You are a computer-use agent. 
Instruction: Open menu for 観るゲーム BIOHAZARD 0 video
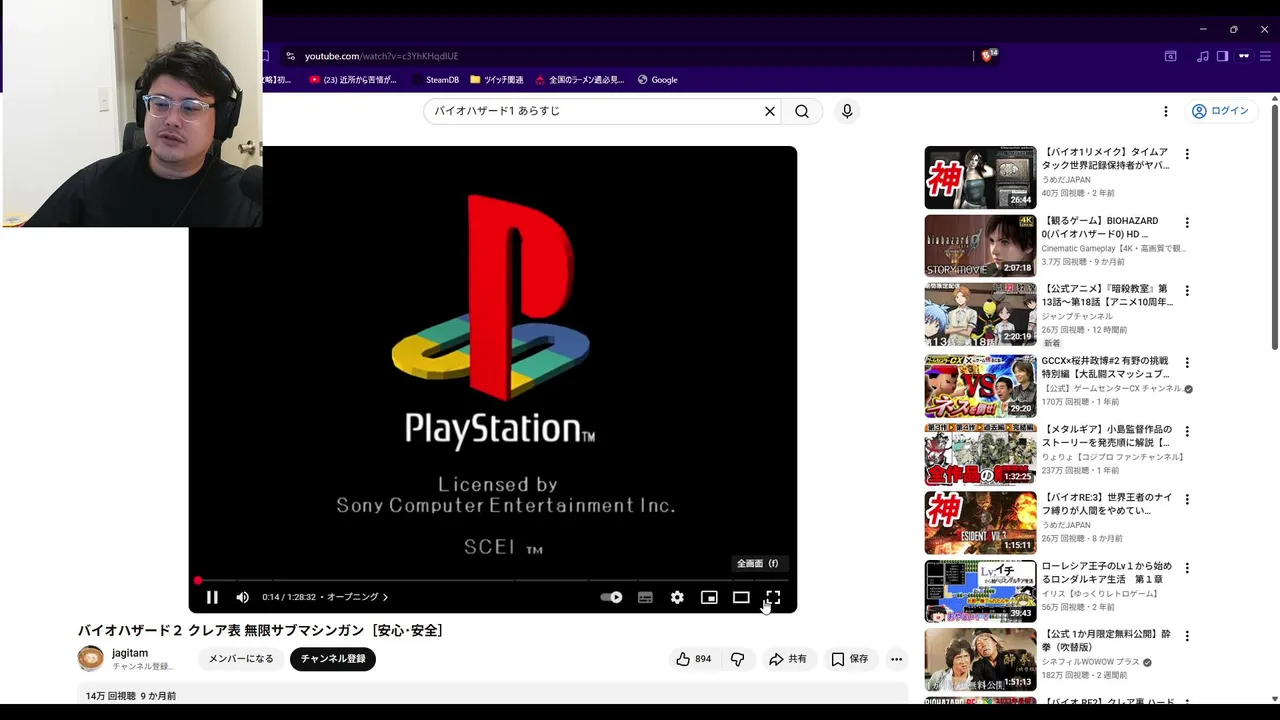point(1187,222)
